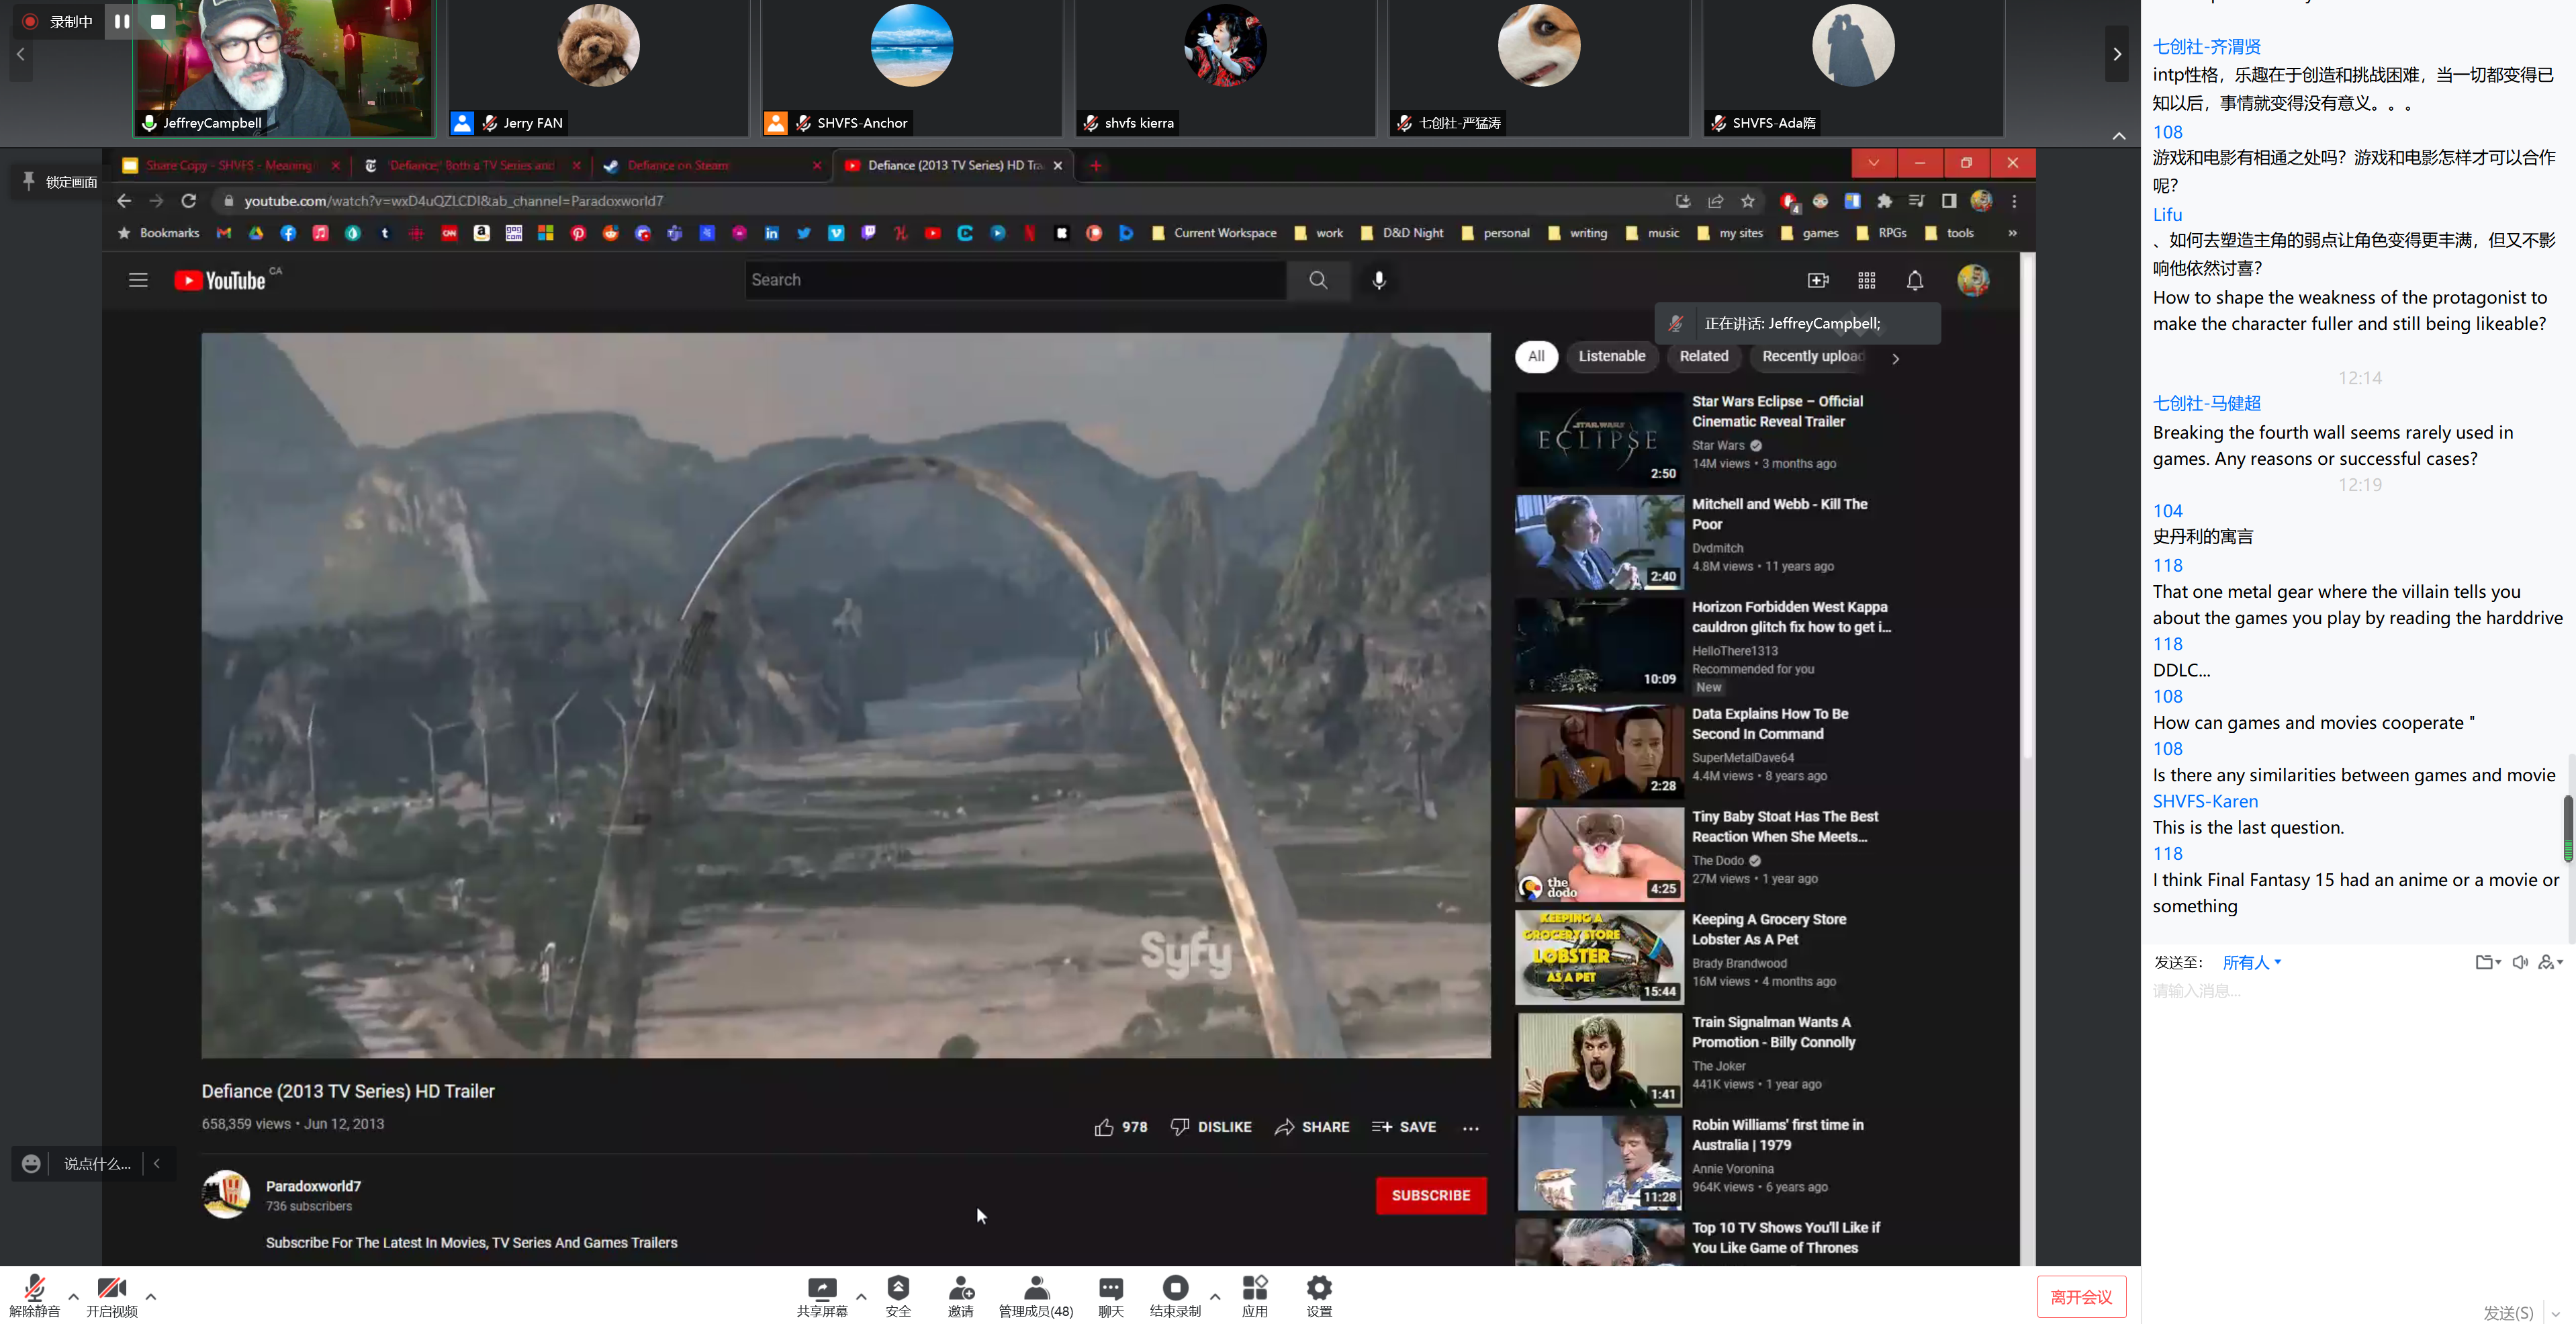
Task: Open Security options in meeting toolbar
Action: 898,1296
